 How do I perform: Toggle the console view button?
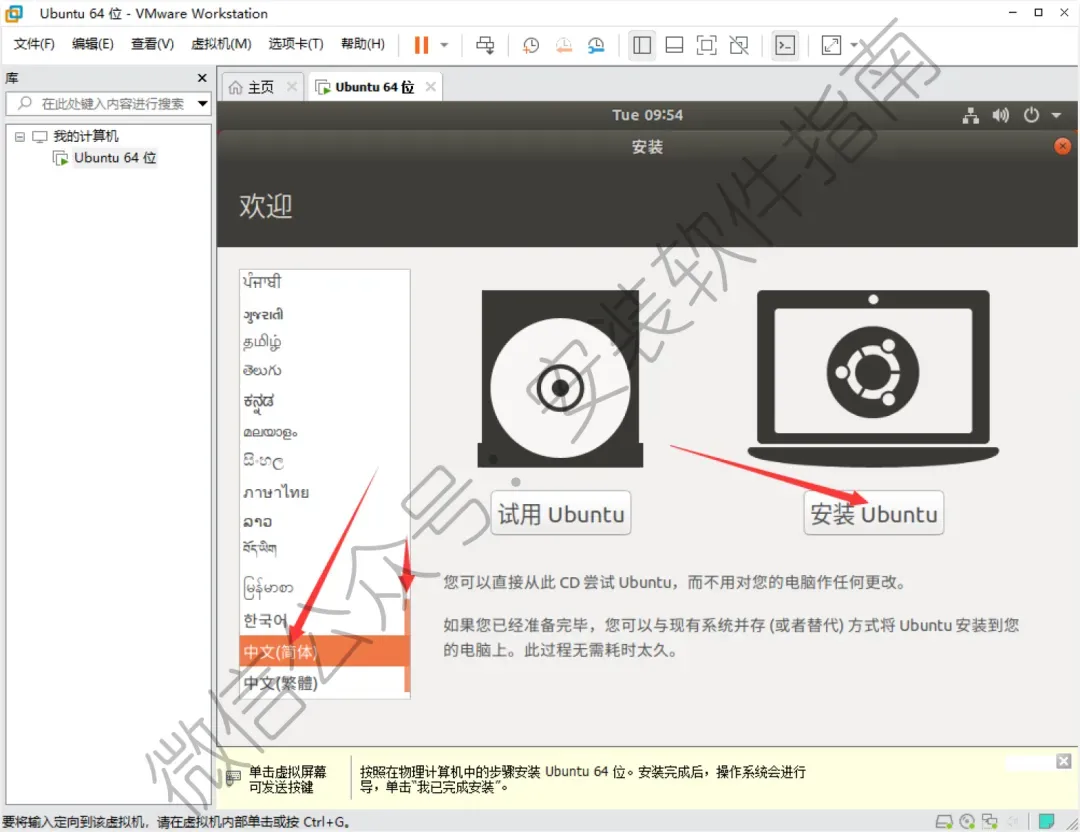coord(785,45)
